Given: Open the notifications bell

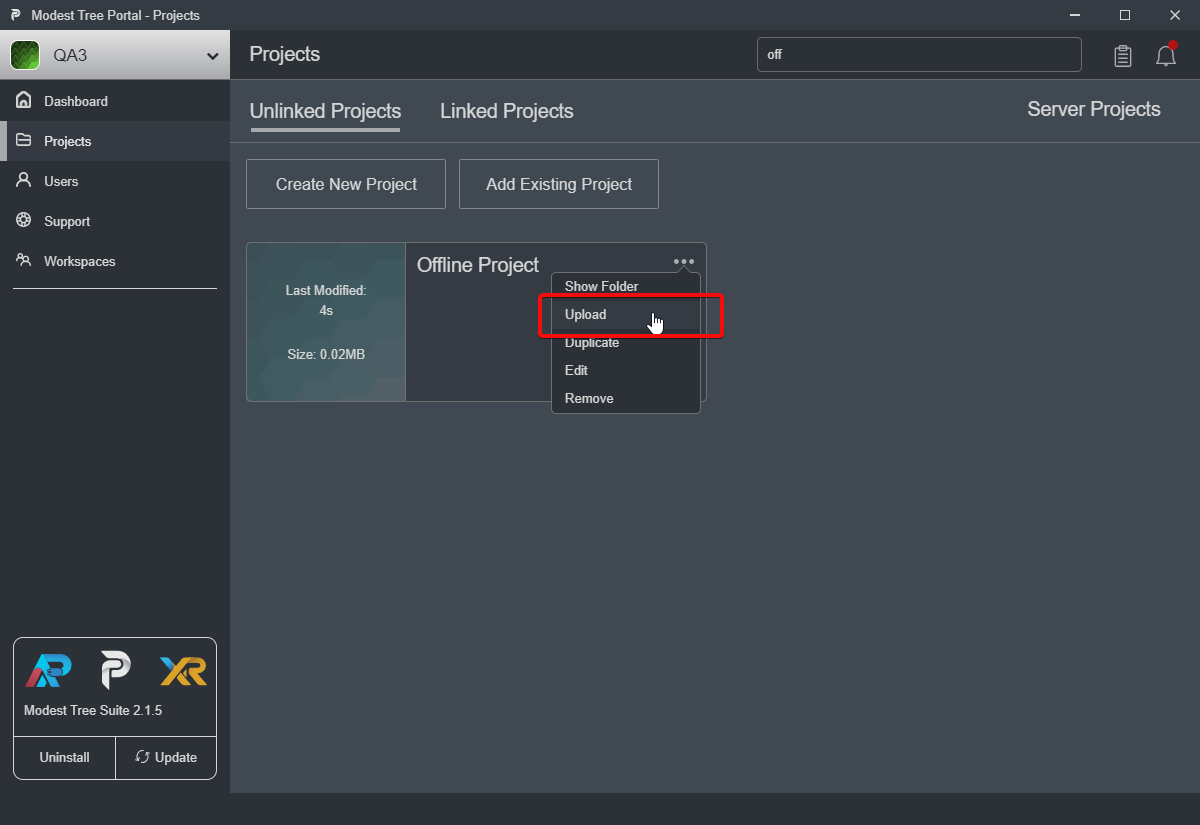Looking at the screenshot, I should point(1165,55).
